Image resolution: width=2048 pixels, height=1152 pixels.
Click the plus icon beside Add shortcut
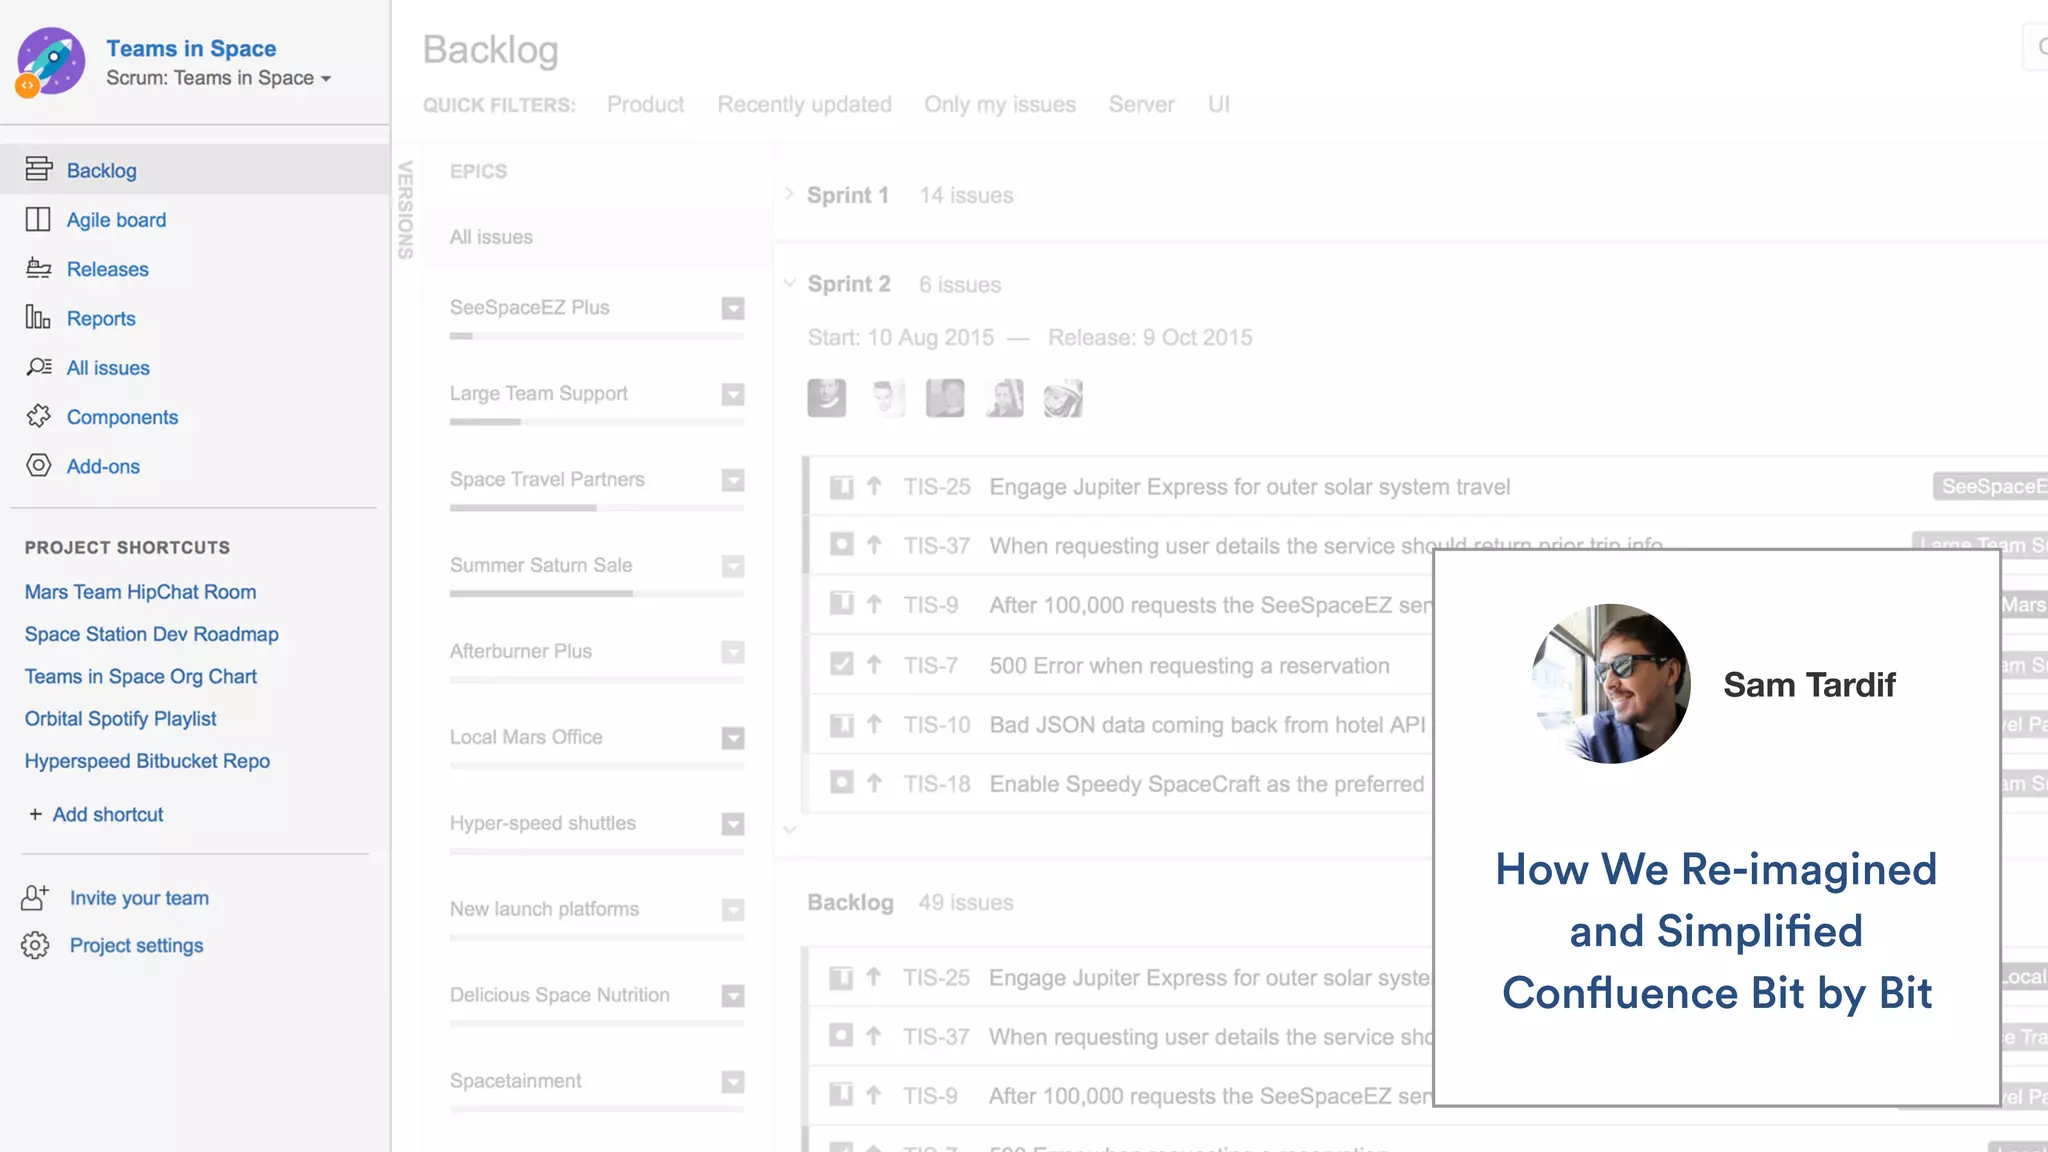[x=35, y=814]
